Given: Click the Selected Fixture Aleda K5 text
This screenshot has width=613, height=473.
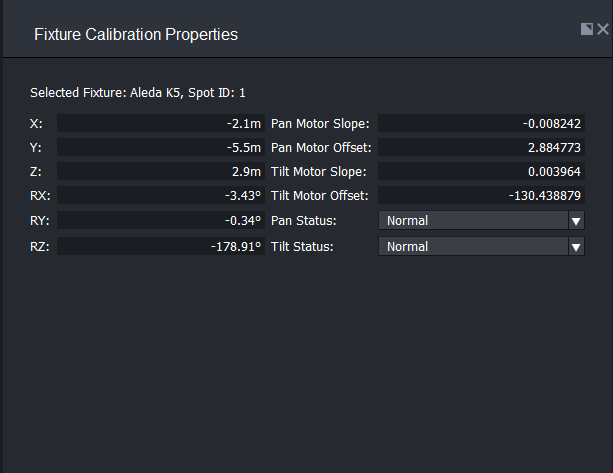Looking at the screenshot, I should (x=138, y=93).
